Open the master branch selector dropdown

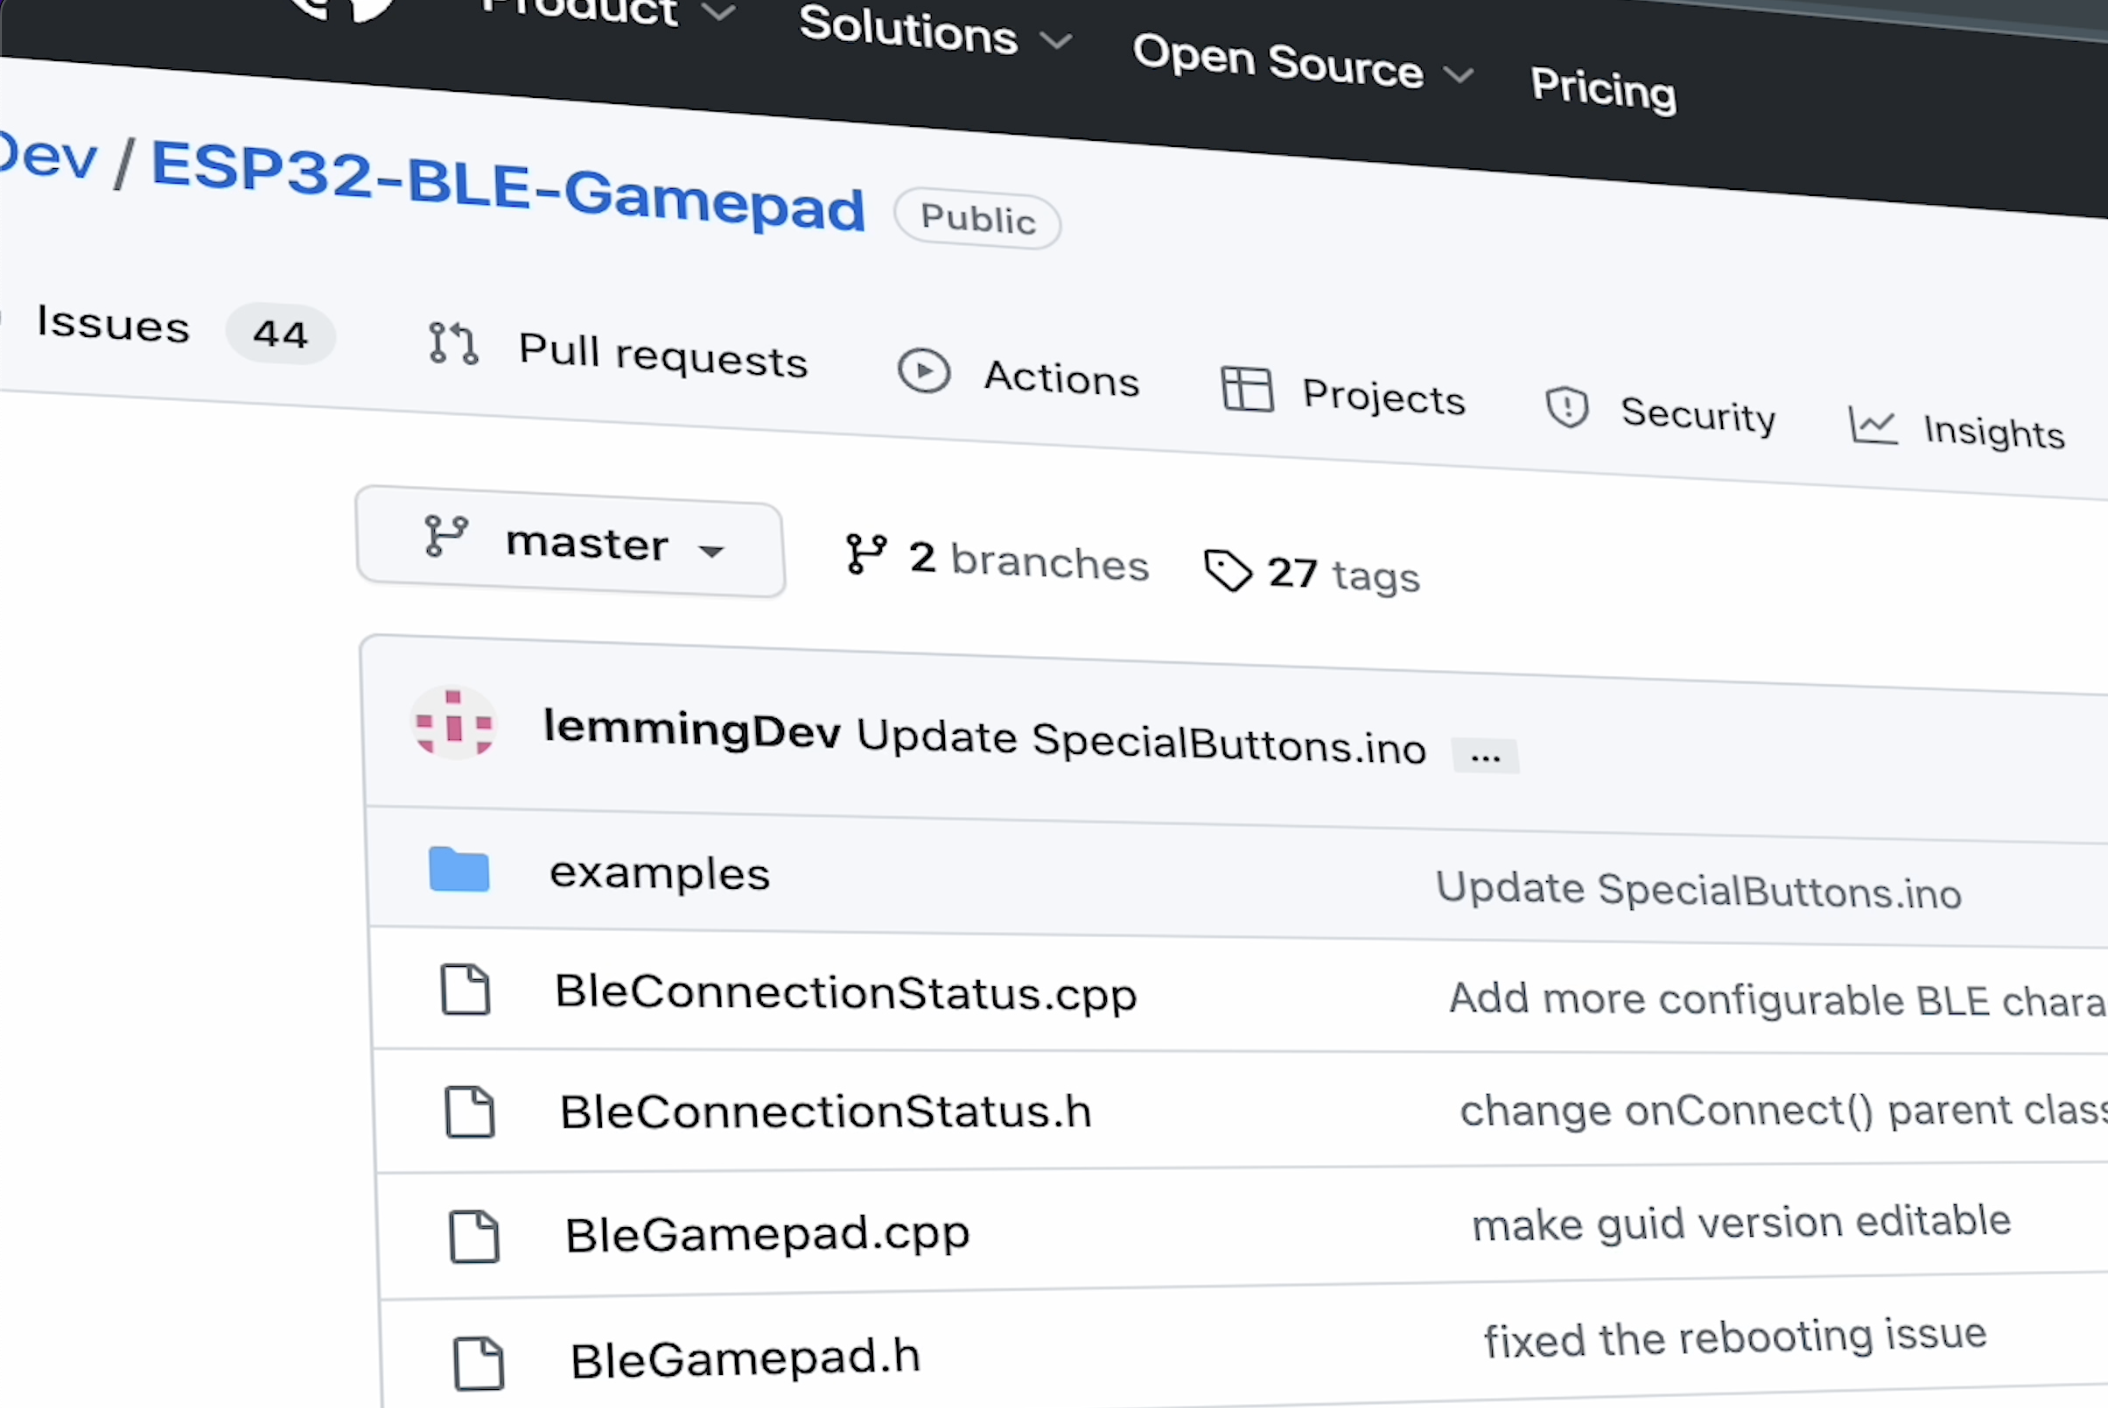pyautogui.click(x=570, y=544)
